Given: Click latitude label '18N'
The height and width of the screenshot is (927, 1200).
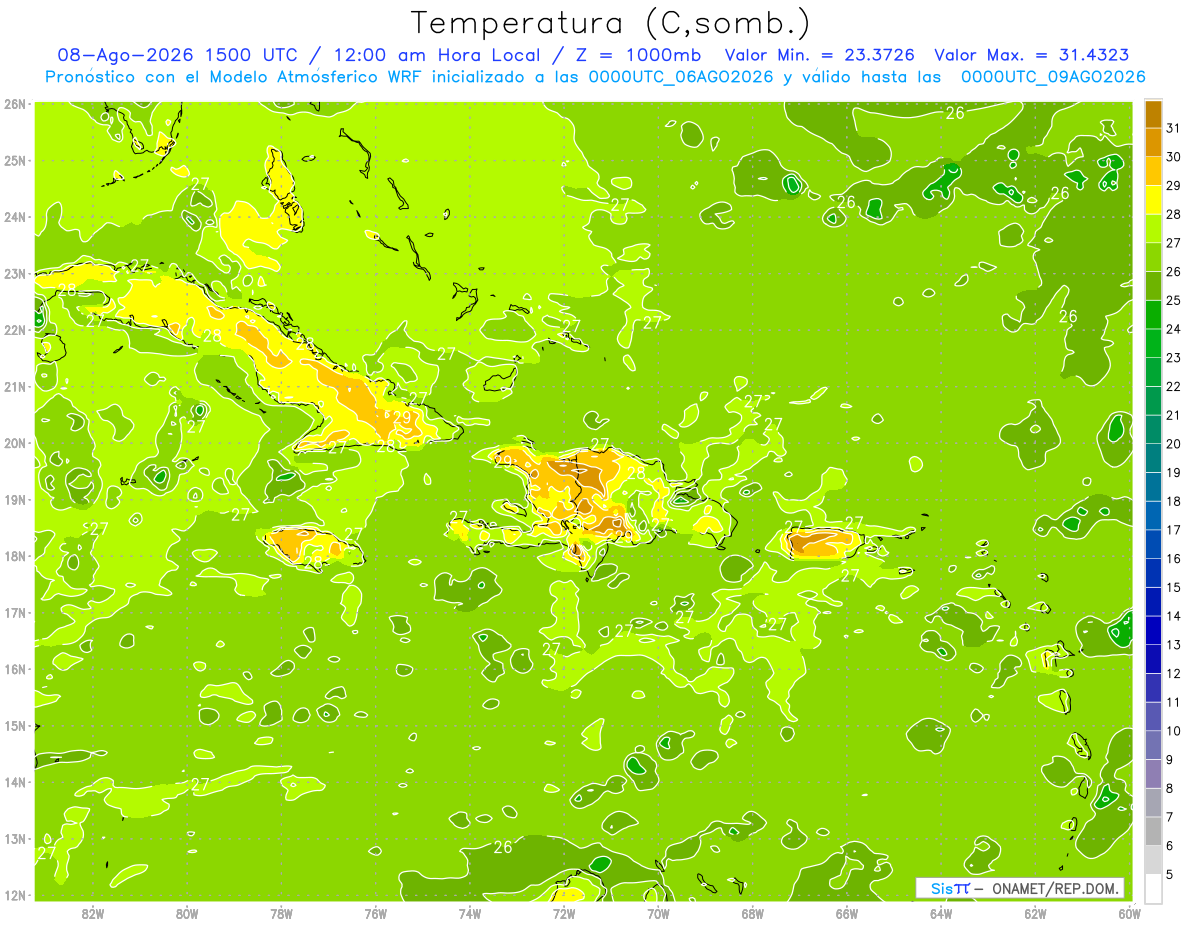Looking at the screenshot, I should [x=15, y=556].
